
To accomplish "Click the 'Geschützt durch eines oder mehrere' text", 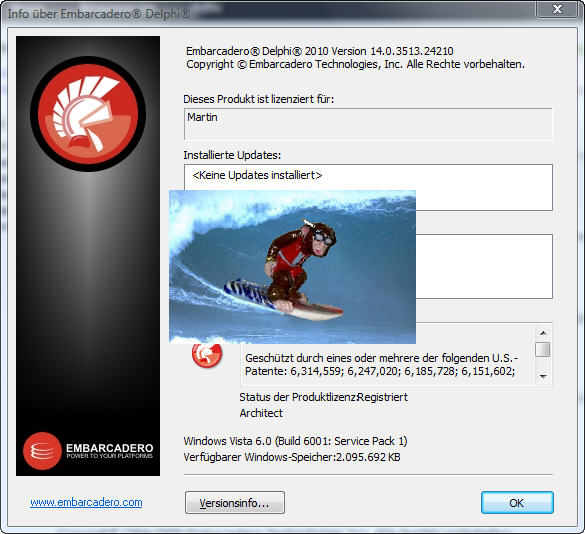I will coord(382,358).
